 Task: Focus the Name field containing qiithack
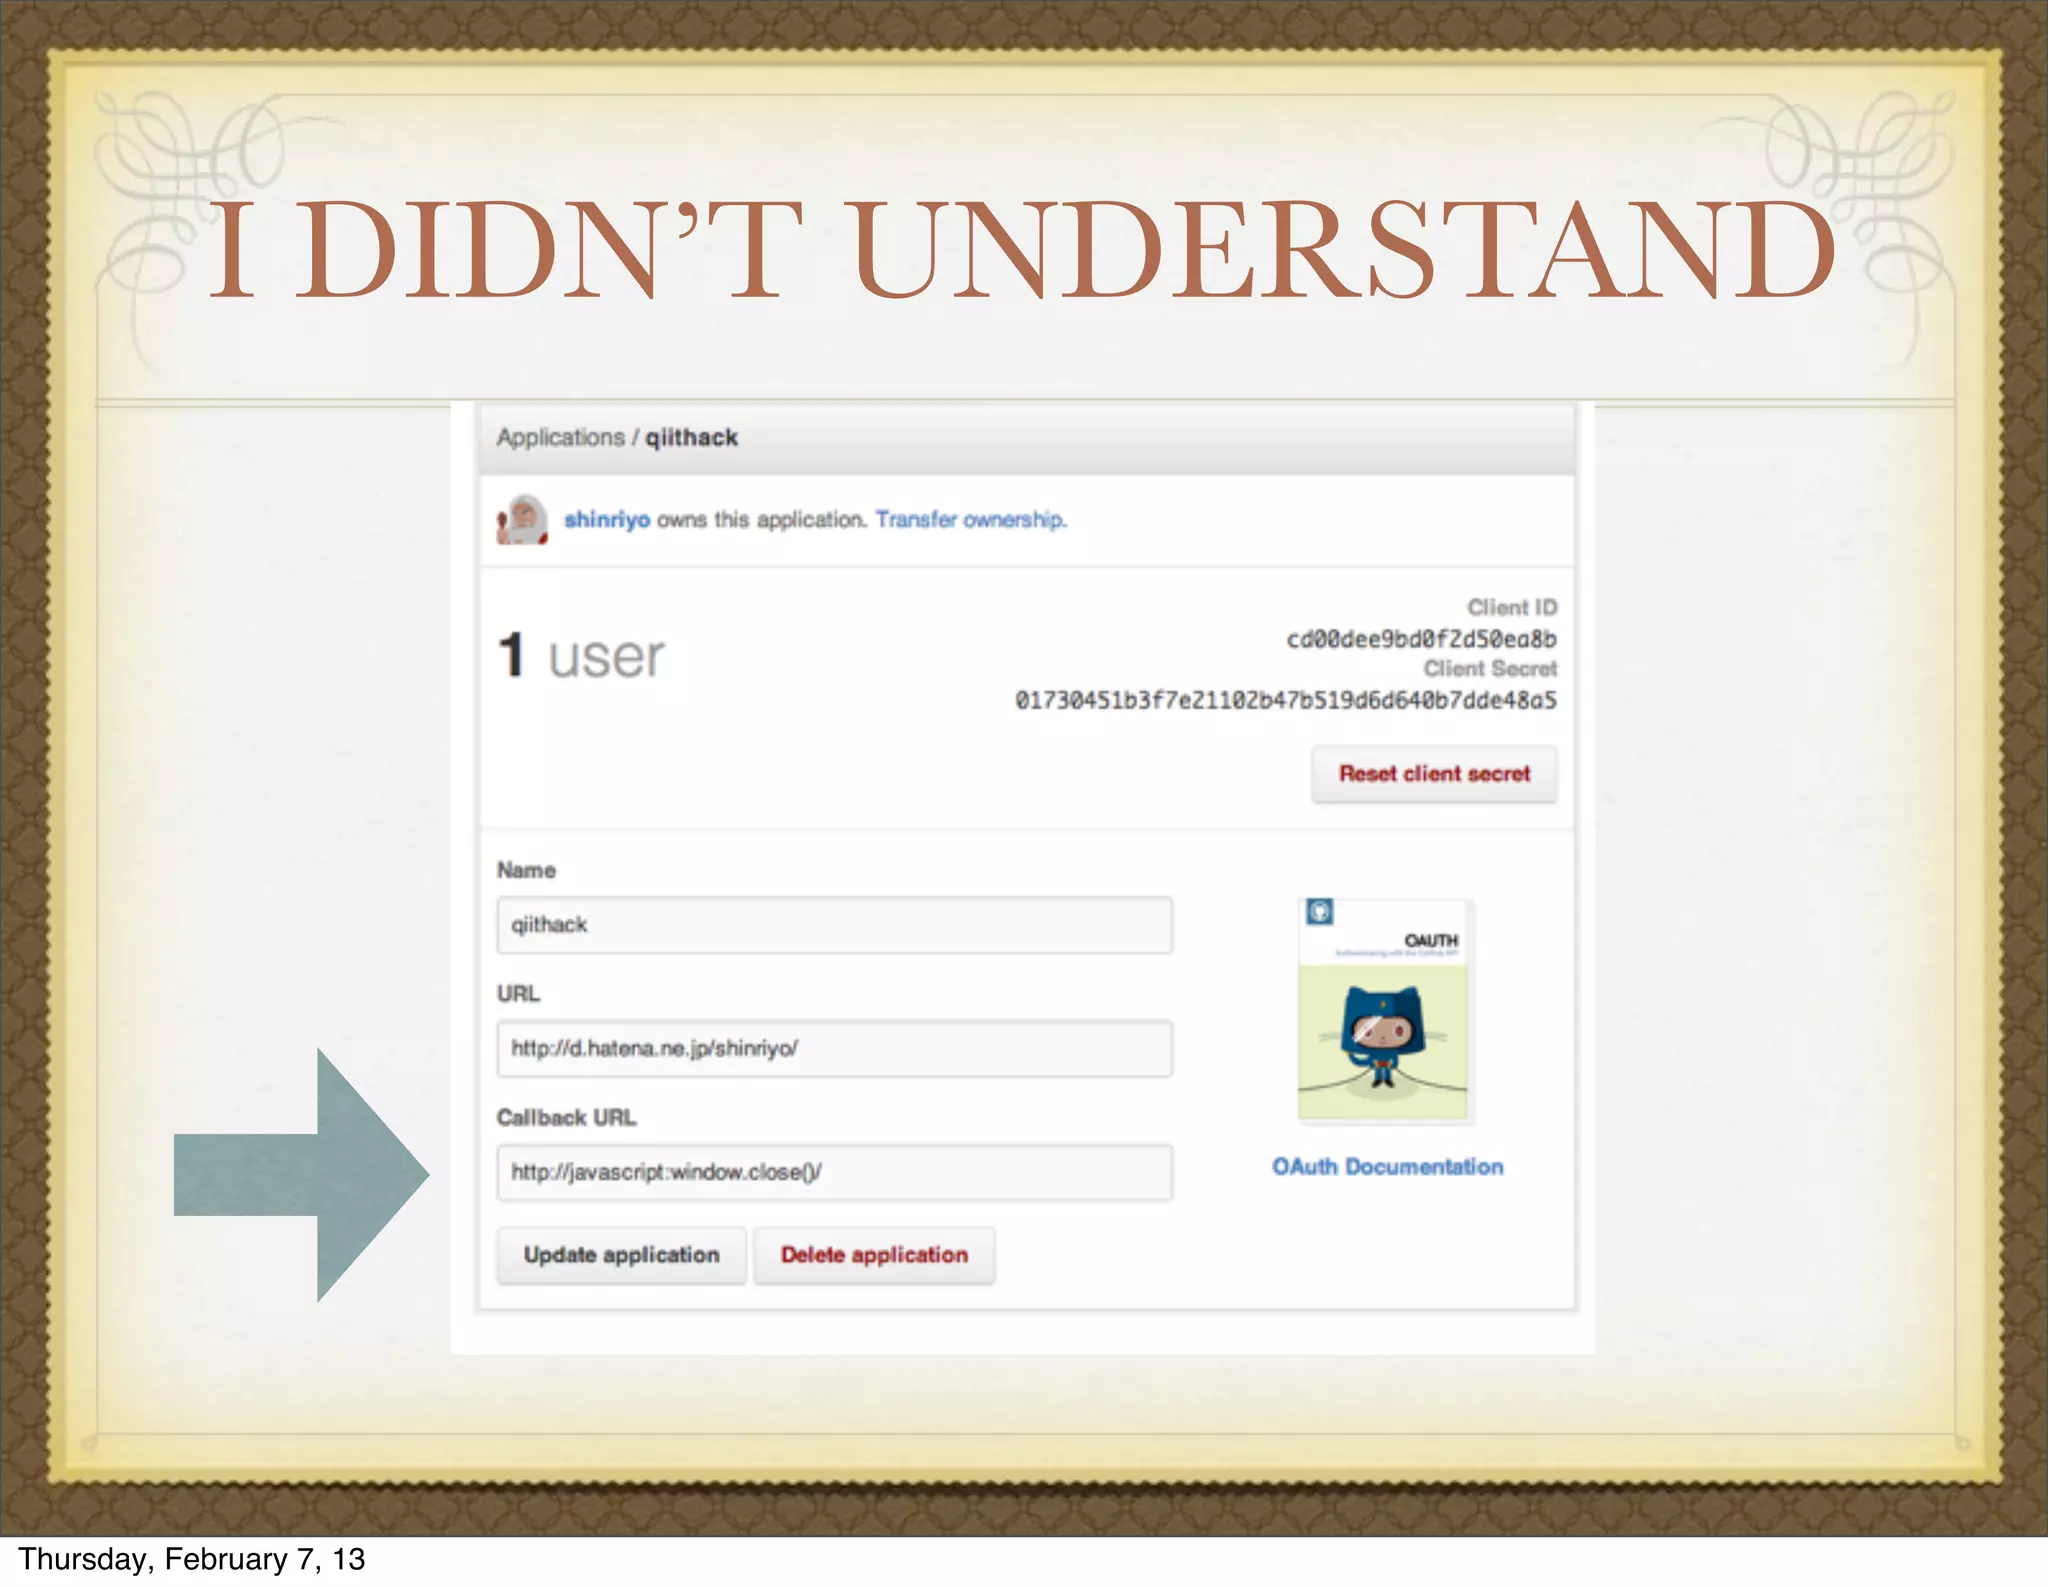834,925
